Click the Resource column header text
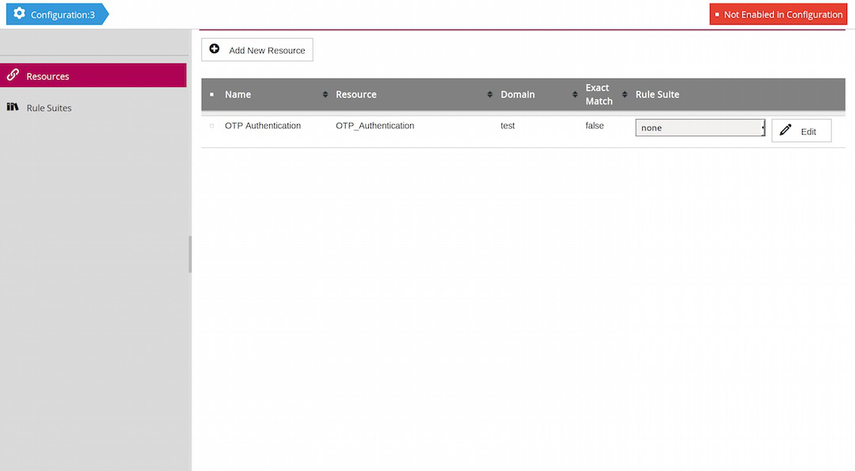 (x=356, y=94)
